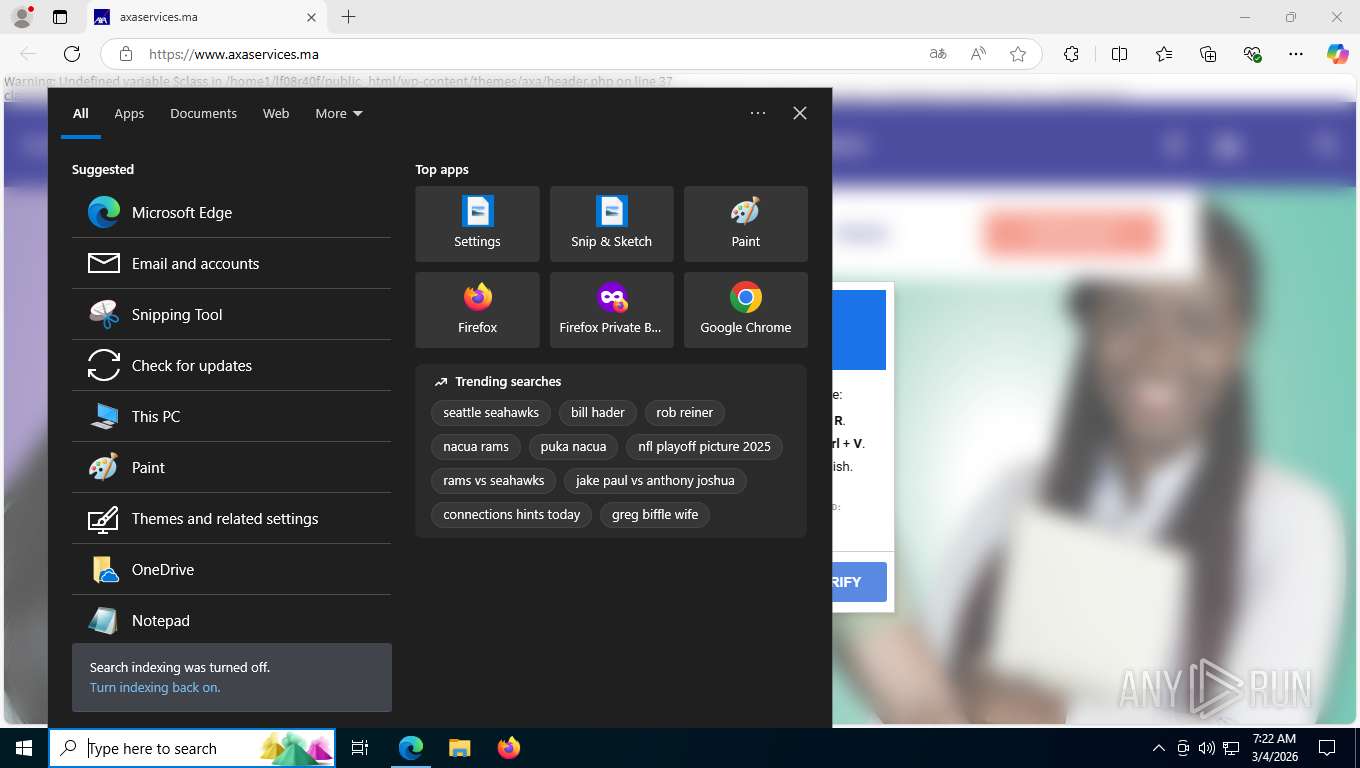Viewport: 1360px width, 768px height.
Task: Add page to favorites star icon
Action: click(x=1018, y=54)
